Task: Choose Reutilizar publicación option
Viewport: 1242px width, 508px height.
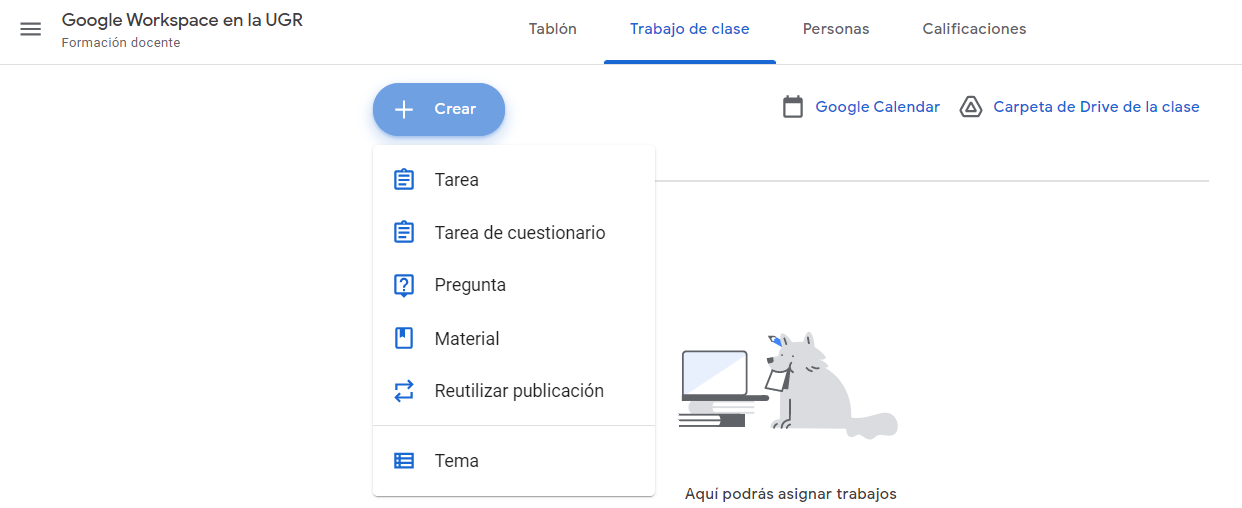Action: coord(514,391)
